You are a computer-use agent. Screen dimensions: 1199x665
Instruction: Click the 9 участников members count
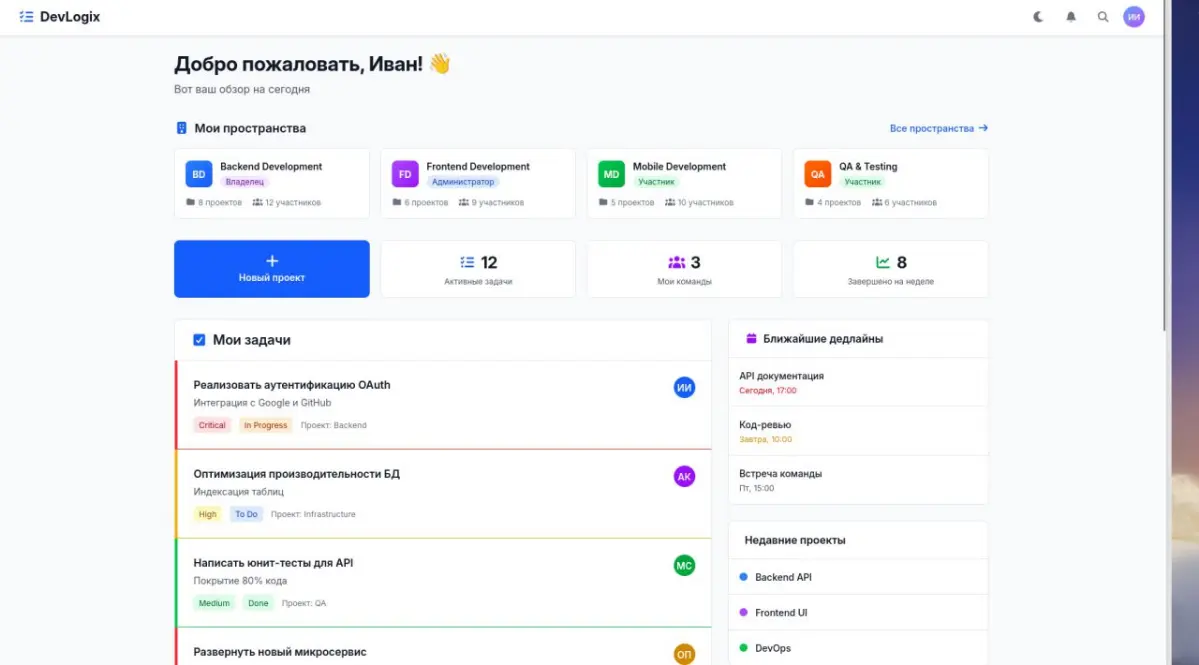click(x=491, y=203)
